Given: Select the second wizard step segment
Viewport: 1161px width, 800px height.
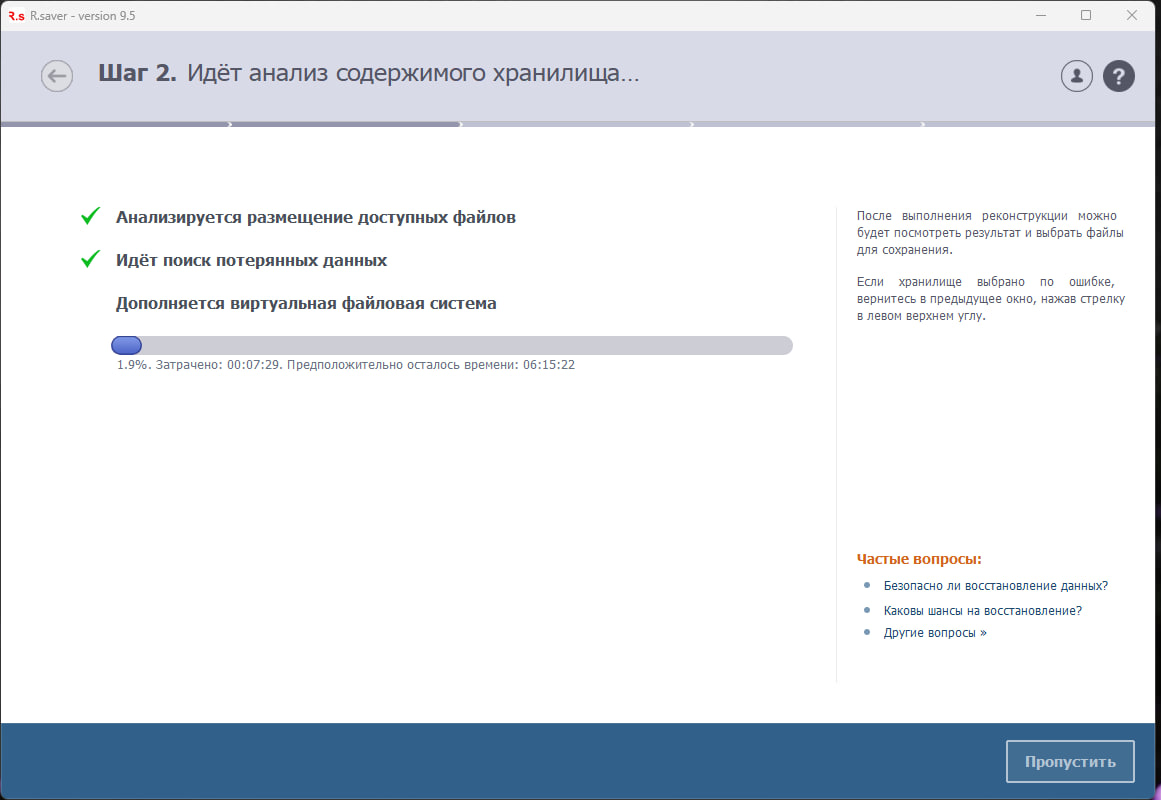Looking at the screenshot, I should (x=345, y=125).
